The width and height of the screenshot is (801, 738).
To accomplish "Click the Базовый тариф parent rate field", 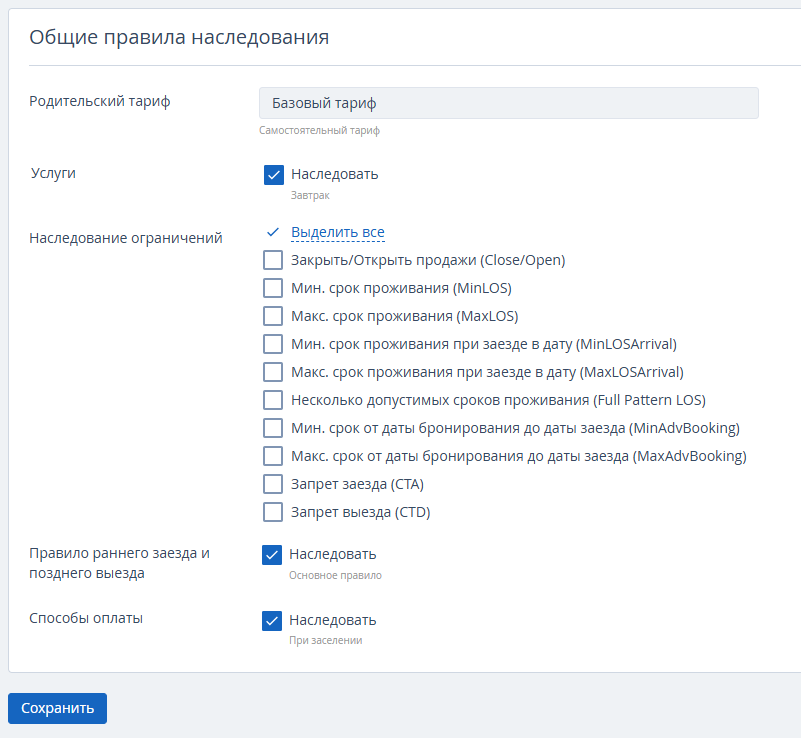I will point(508,103).
